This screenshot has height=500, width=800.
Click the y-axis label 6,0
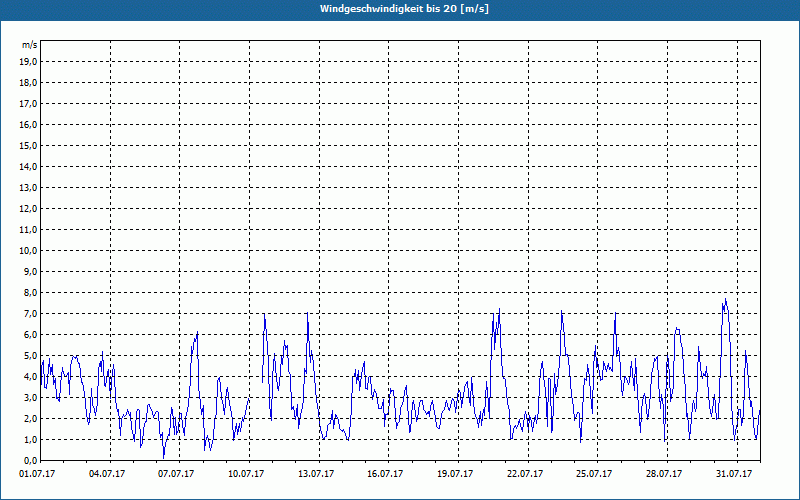(30, 335)
